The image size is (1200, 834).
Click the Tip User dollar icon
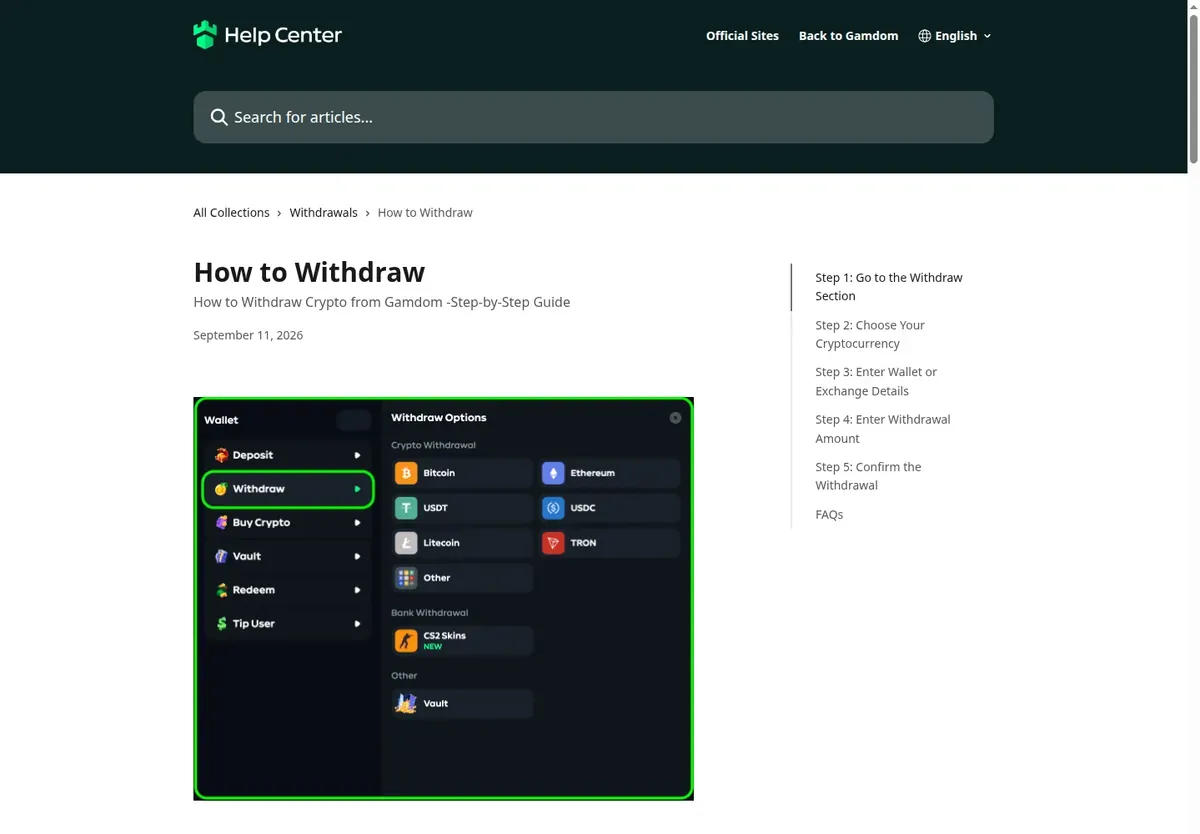(222, 624)
